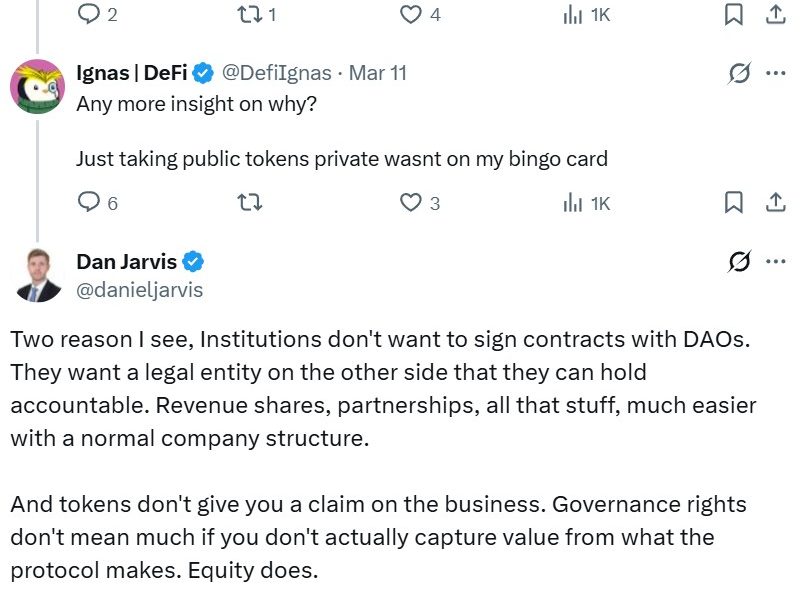This screenshot has width=801, height=600.
Task: View top tweet's 1K views analytics
Action: point(573,14)
